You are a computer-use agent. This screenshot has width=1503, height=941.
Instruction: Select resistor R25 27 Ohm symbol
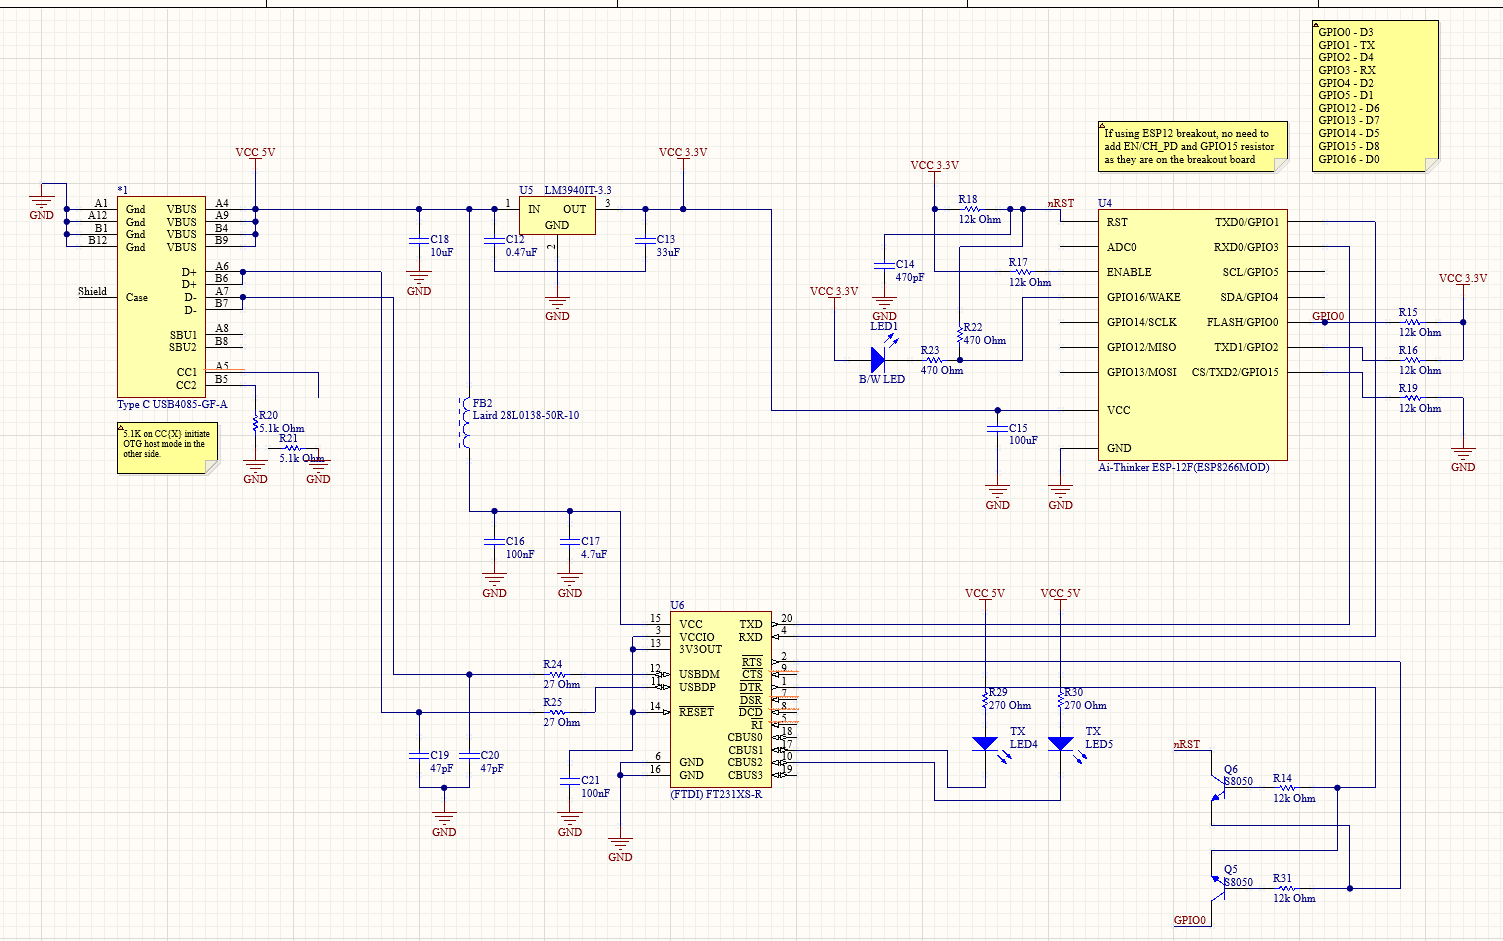pyautogui.click(x=556, y=712)
